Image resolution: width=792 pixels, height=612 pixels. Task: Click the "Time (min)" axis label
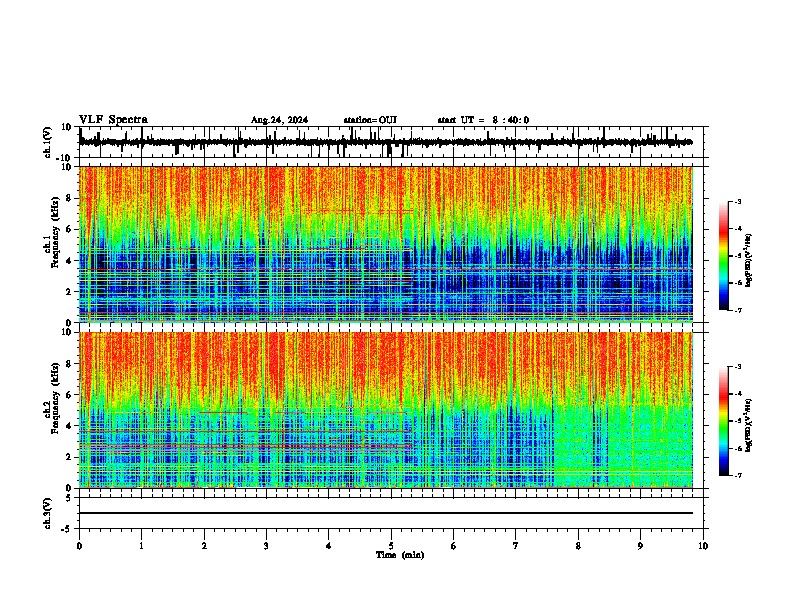[x=400, y=555]
